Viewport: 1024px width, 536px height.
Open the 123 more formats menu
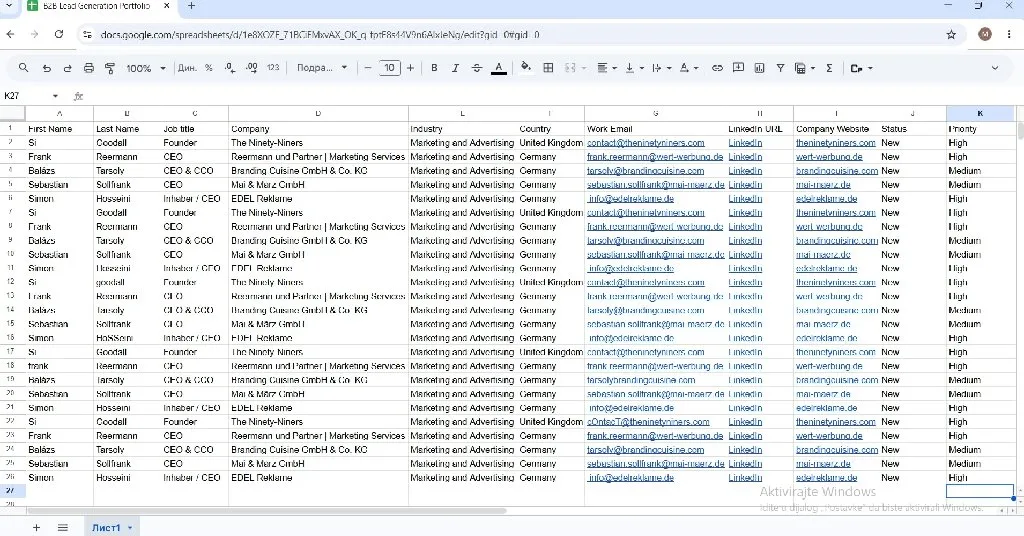(x=273, y=68)
